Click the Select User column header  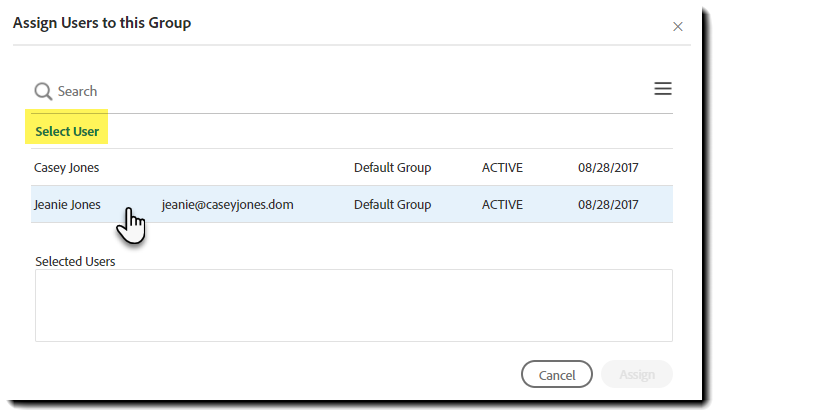coord(67,131)
